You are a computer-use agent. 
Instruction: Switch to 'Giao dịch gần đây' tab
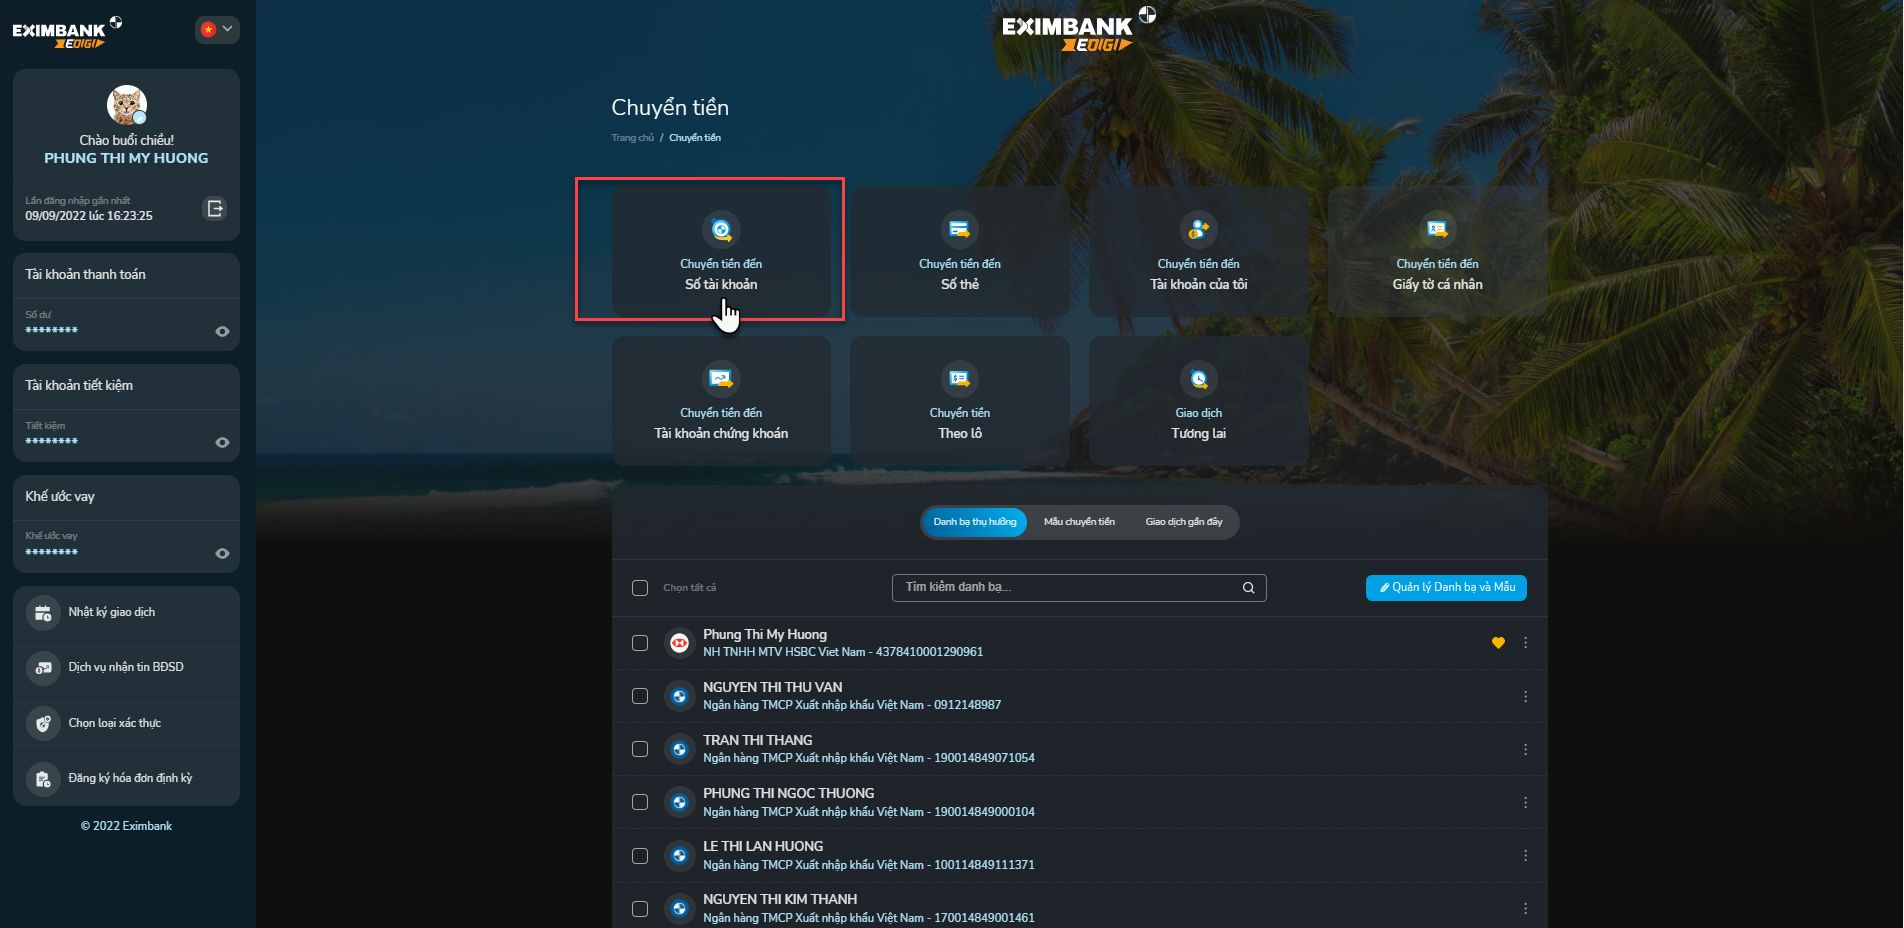(x=1184, y=522)
